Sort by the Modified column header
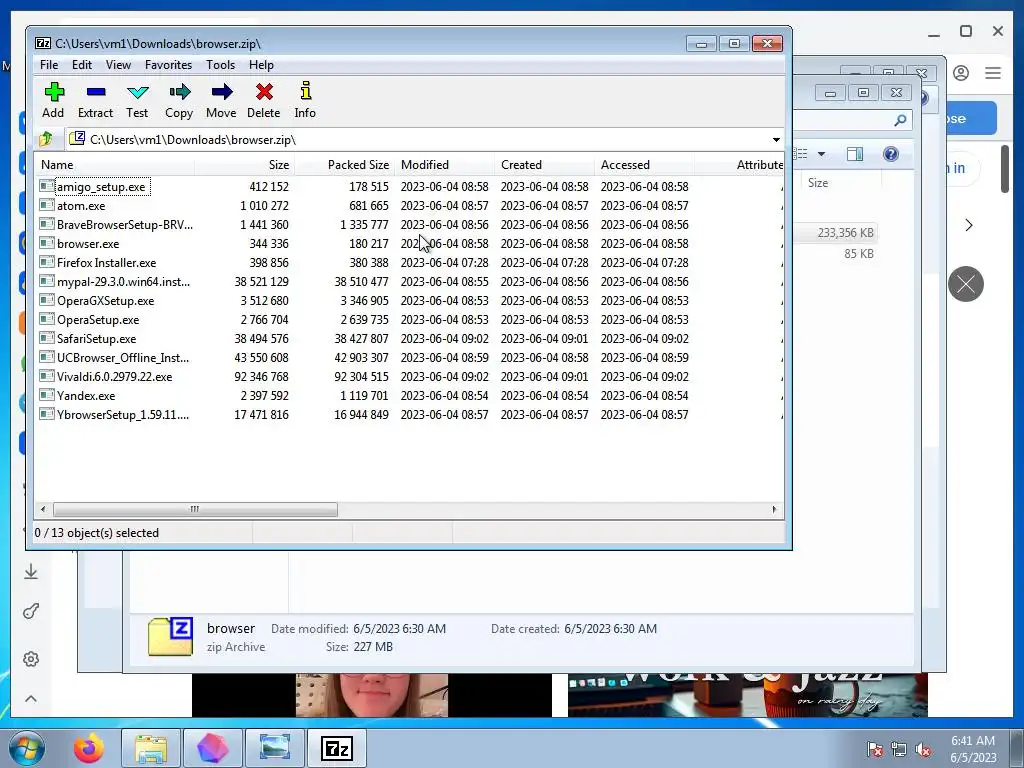This screenshot has width=1024, height=768. [x=445, y=165]
